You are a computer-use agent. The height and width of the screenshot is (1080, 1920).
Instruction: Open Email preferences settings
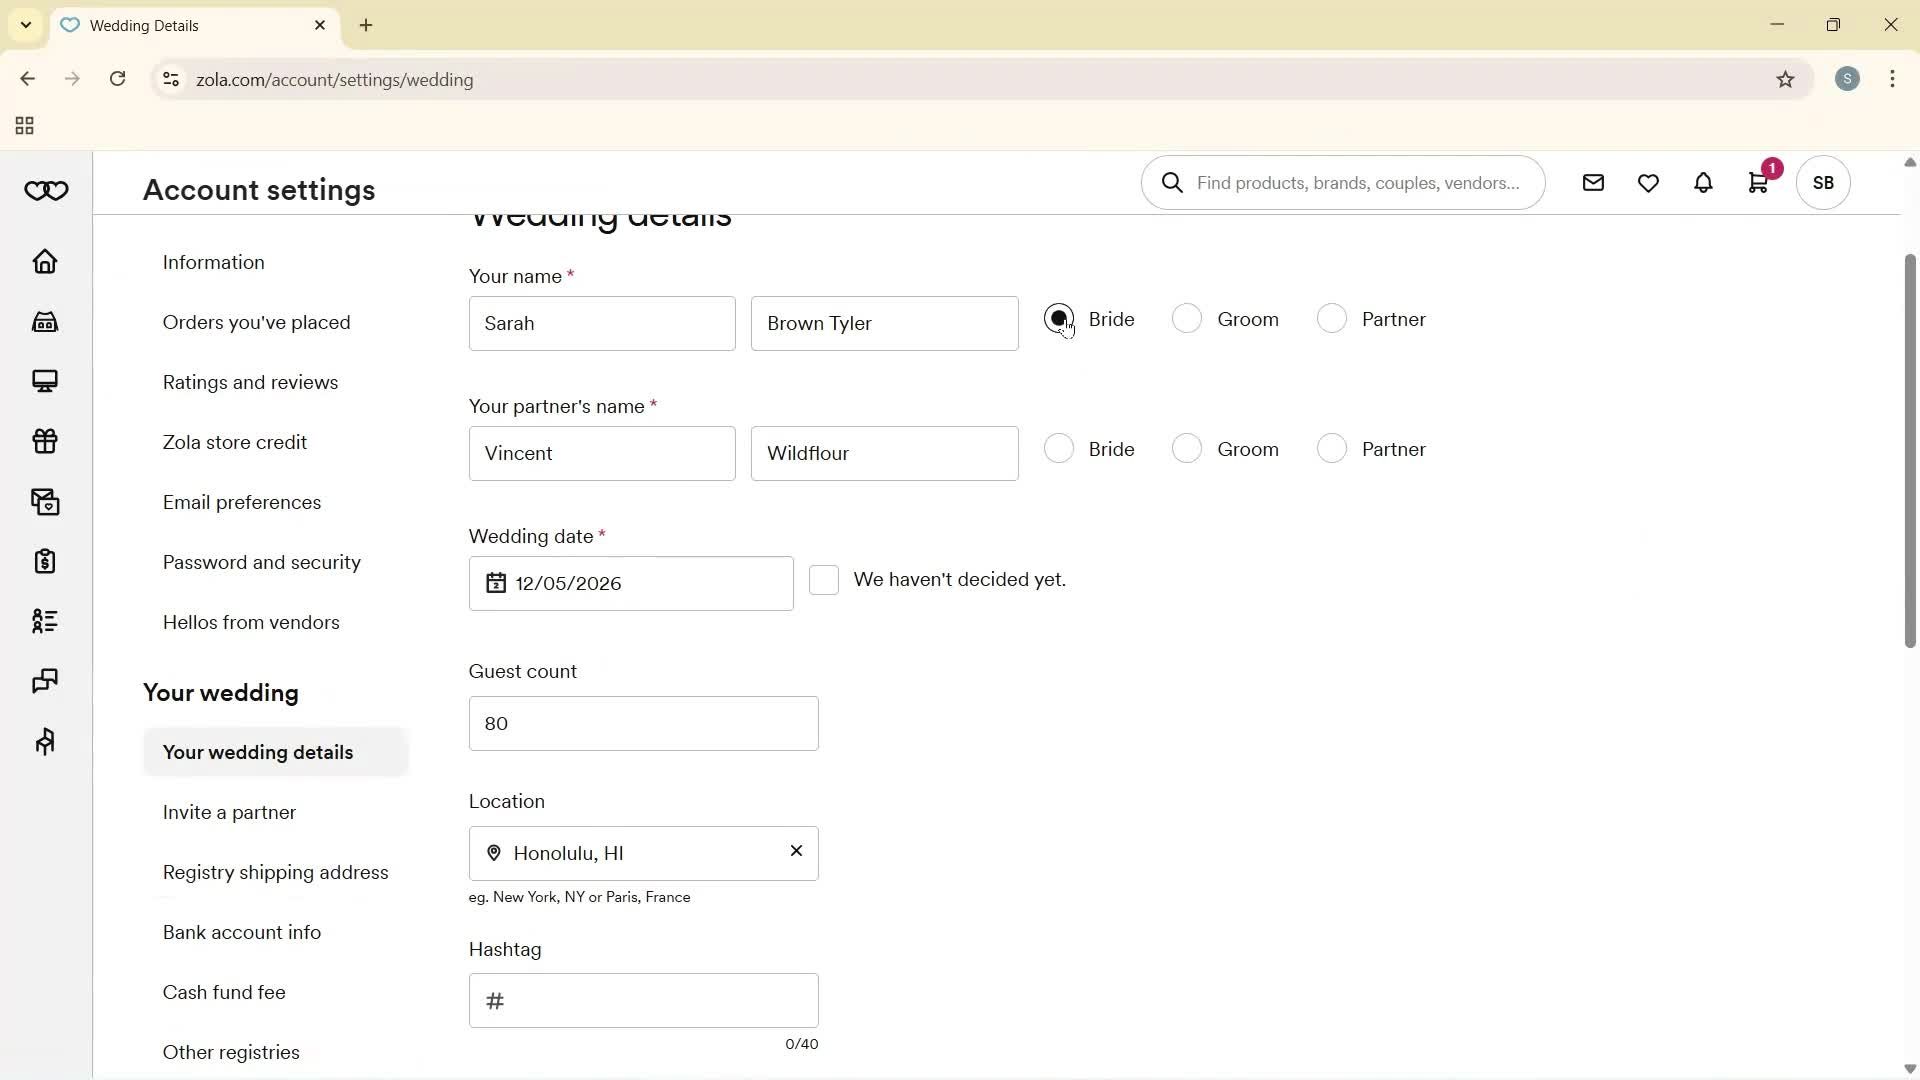click(241, 502)
